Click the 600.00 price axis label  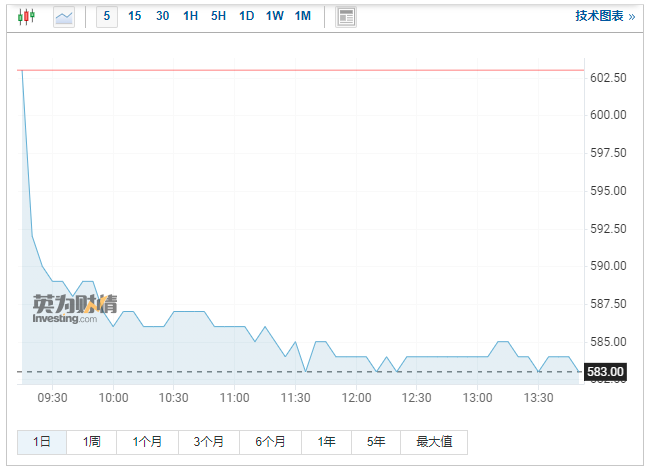608,115
